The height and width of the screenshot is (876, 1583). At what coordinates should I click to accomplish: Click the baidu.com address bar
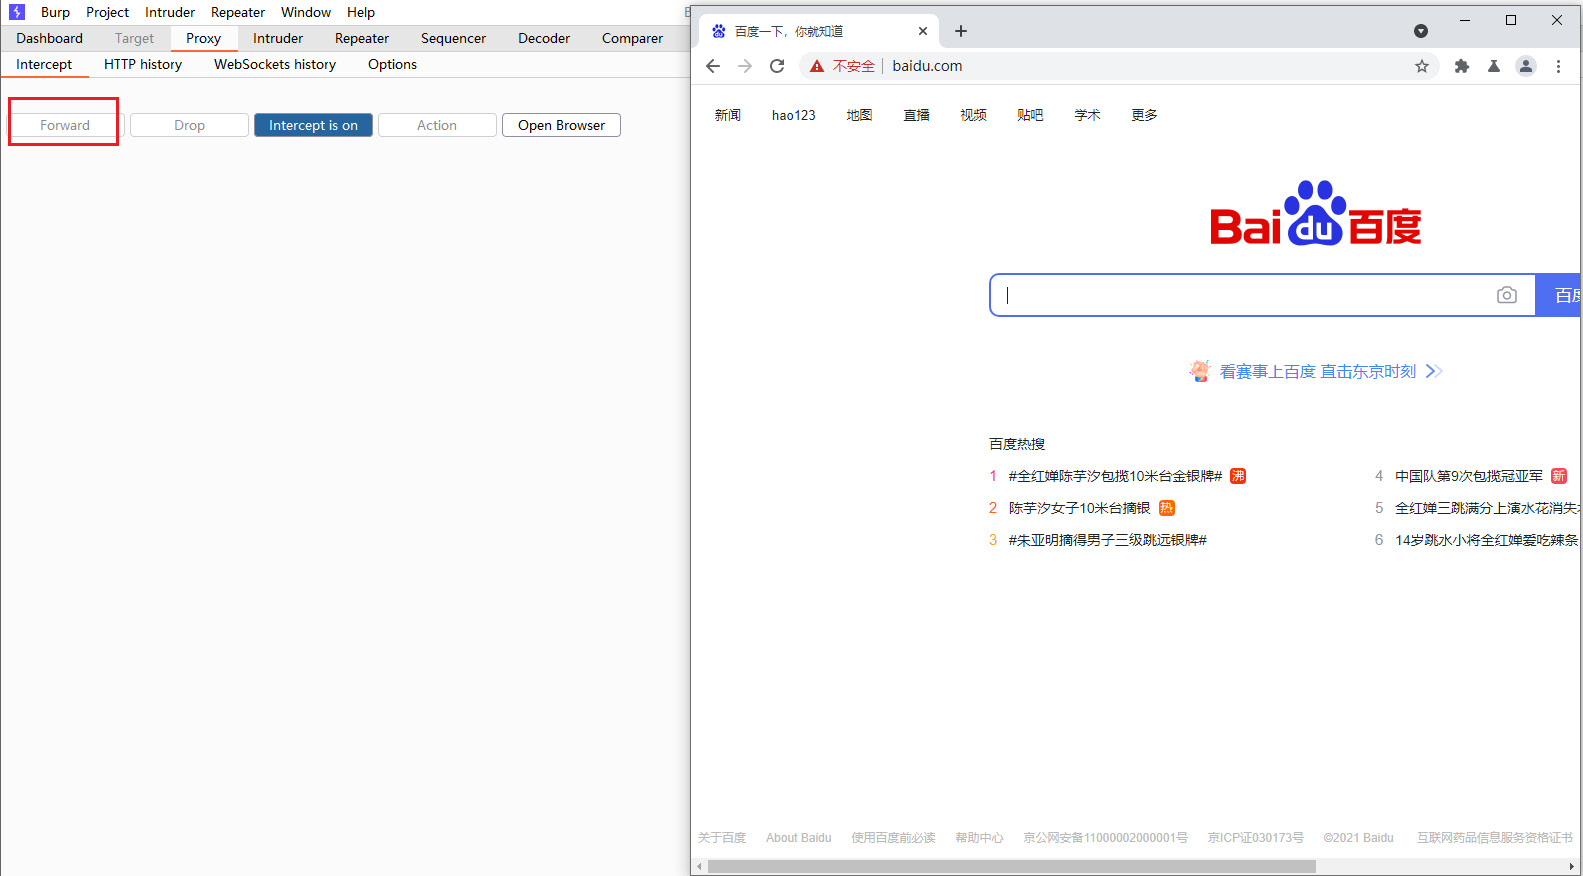1120,66
